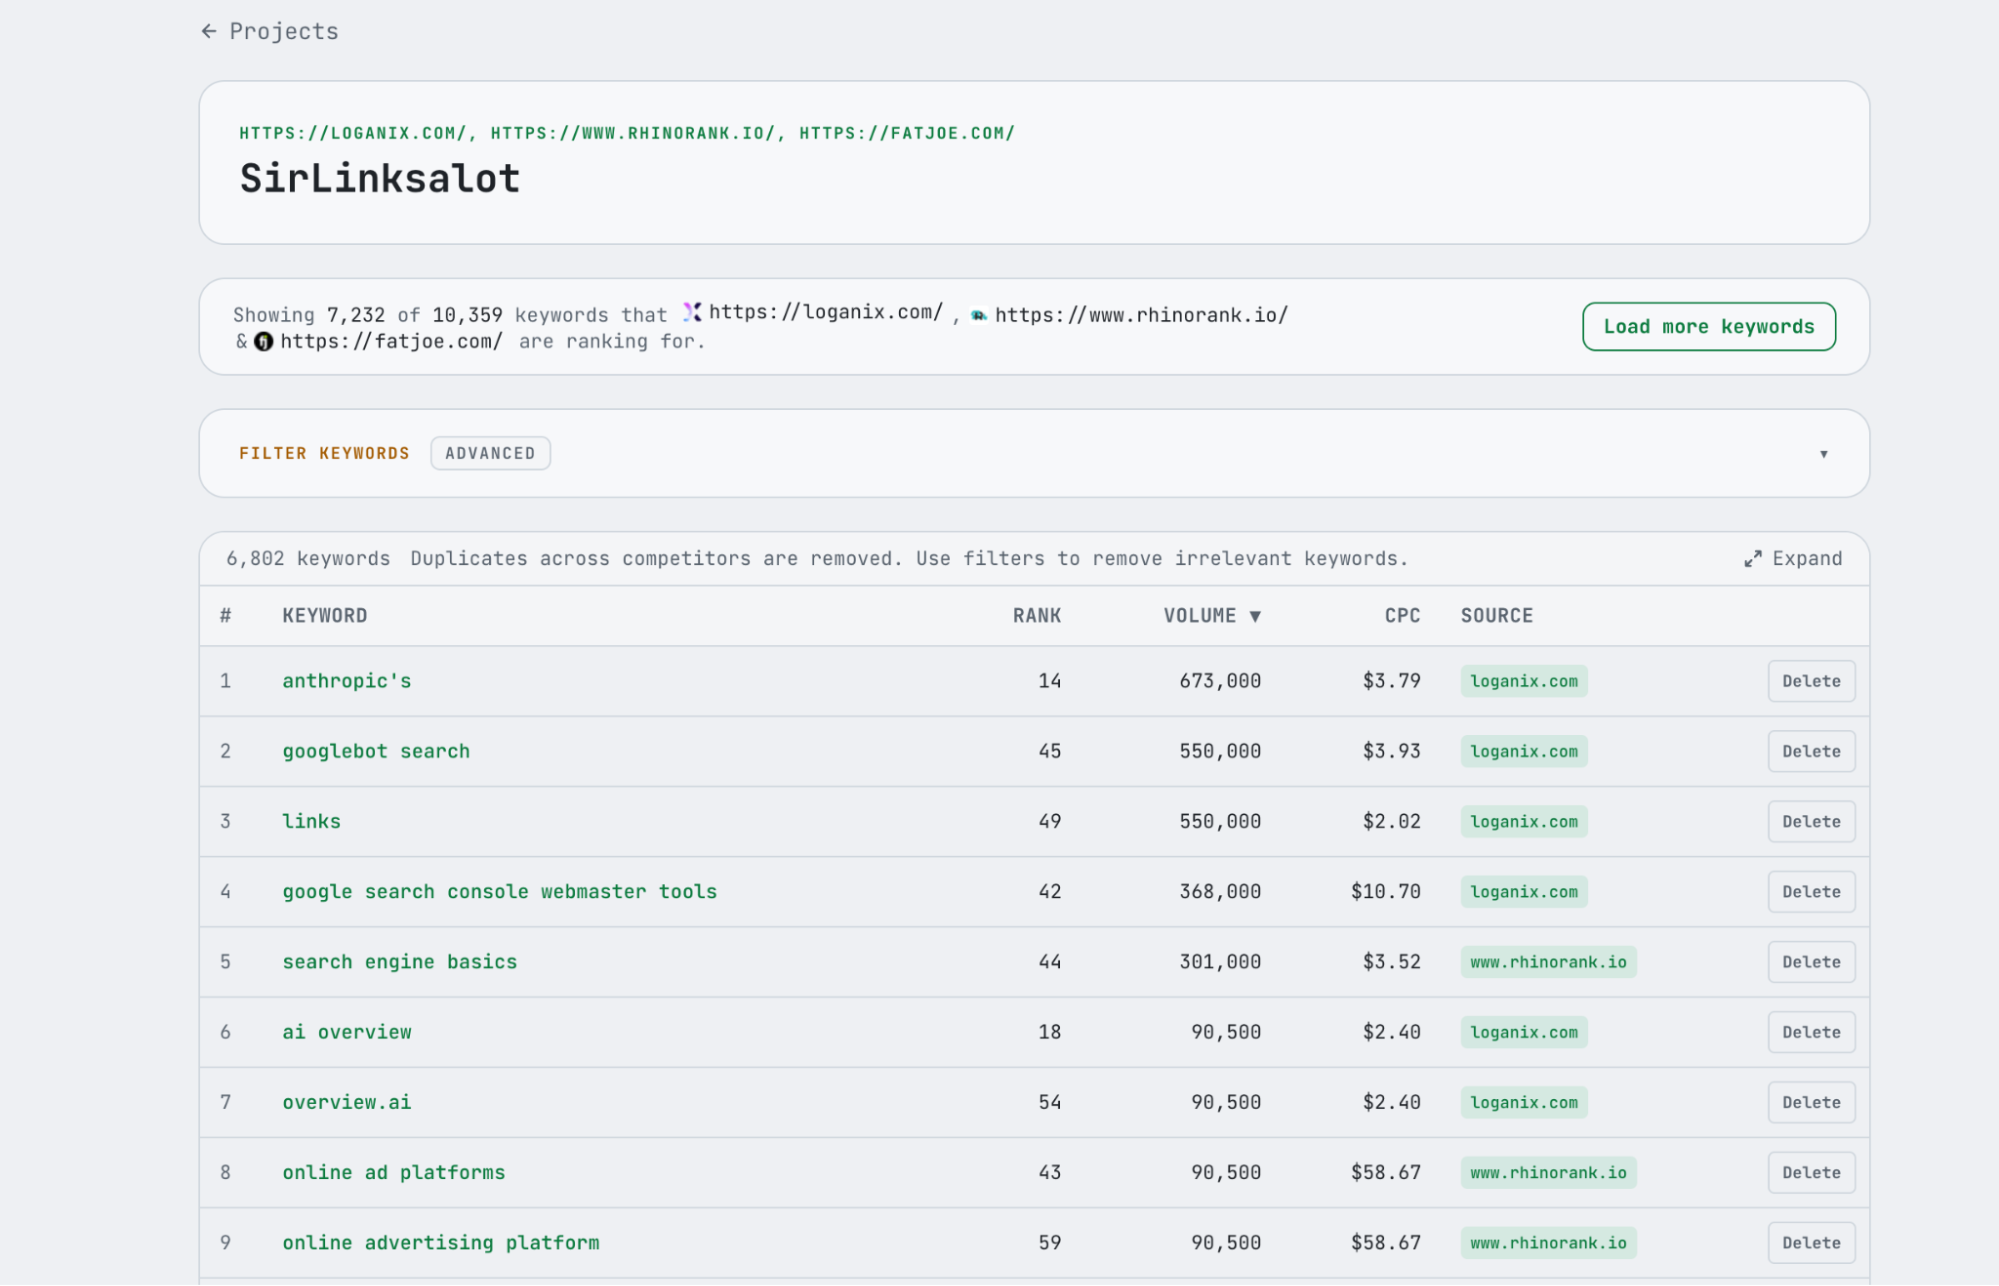Delete the "anthropic's" keyword row
Screen dimensions: 1999x1286
point(1810,681)
